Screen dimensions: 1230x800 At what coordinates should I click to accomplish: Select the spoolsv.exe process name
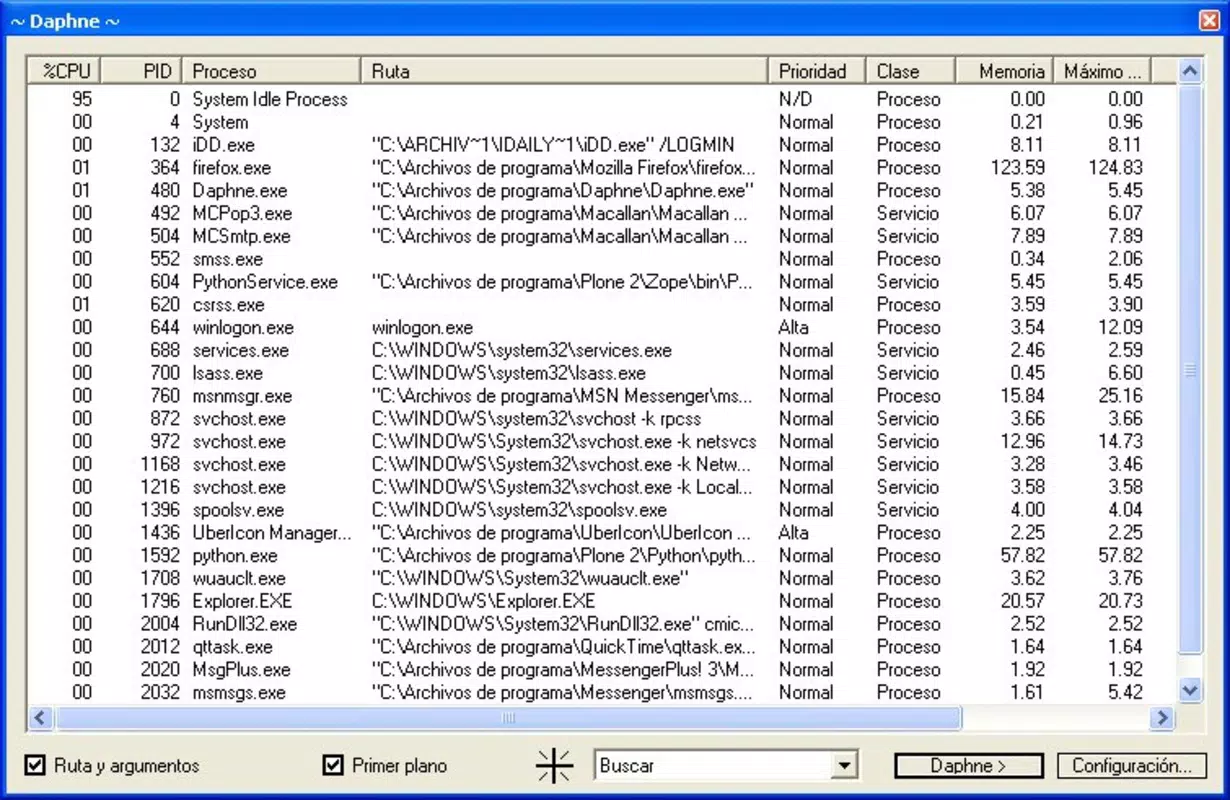click(x=240, y=510)
